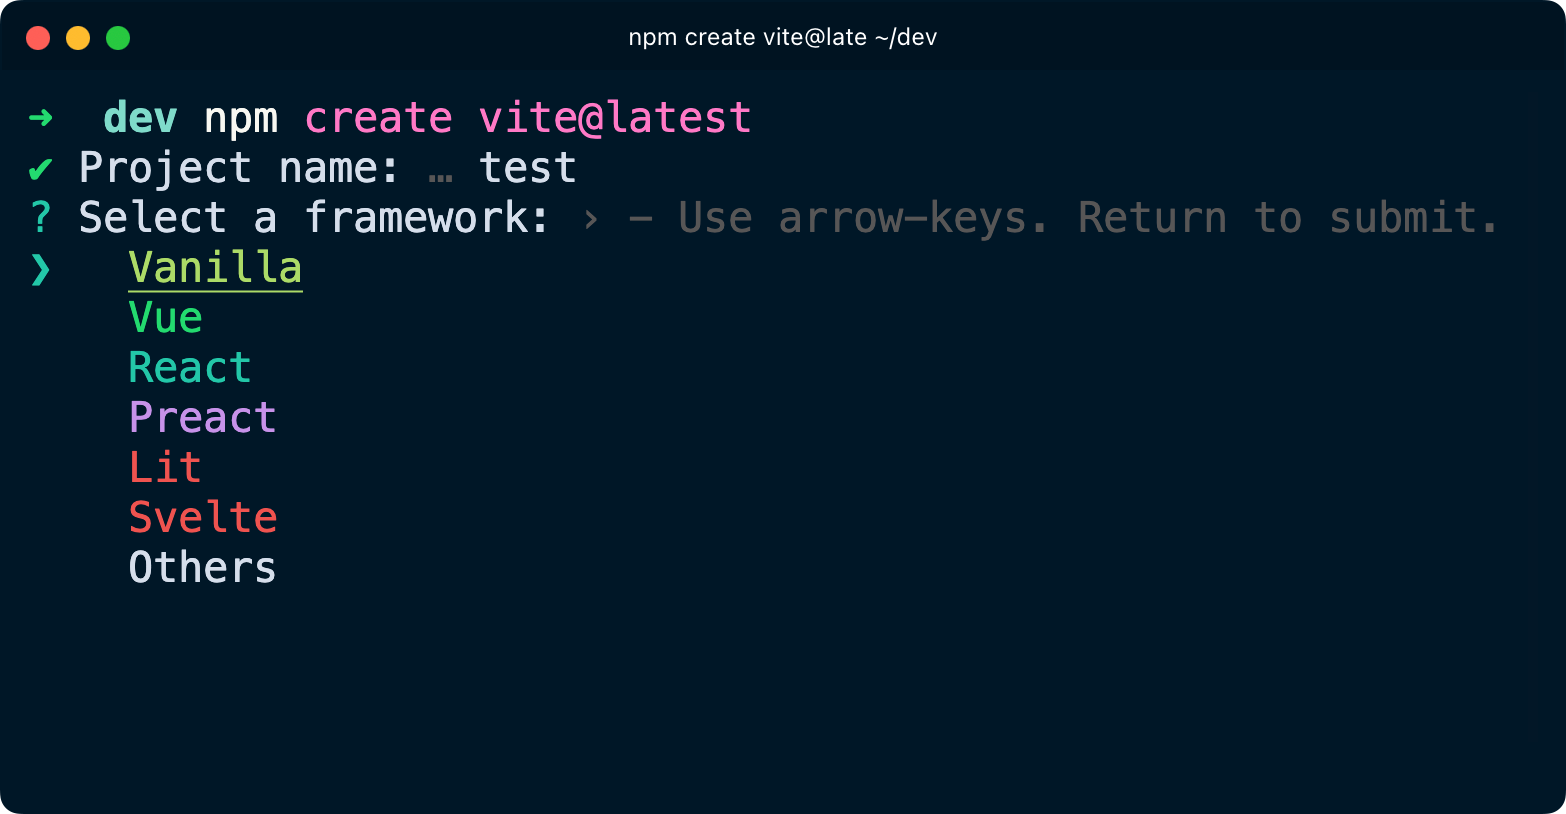Close the terminal window with the red button
This screenshot has width=1566, height=814.
38,38
